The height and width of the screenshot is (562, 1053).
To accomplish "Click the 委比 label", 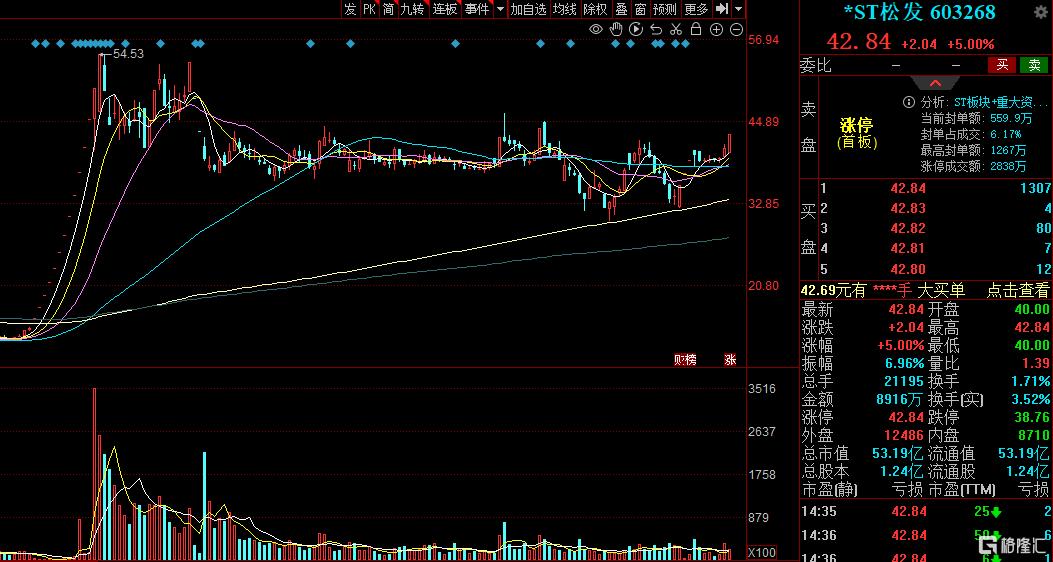I will click(x=816, y=65).
